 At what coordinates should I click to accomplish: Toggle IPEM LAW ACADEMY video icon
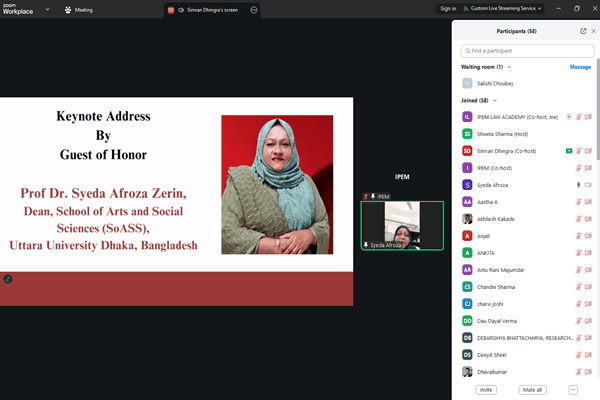[588, 117]
